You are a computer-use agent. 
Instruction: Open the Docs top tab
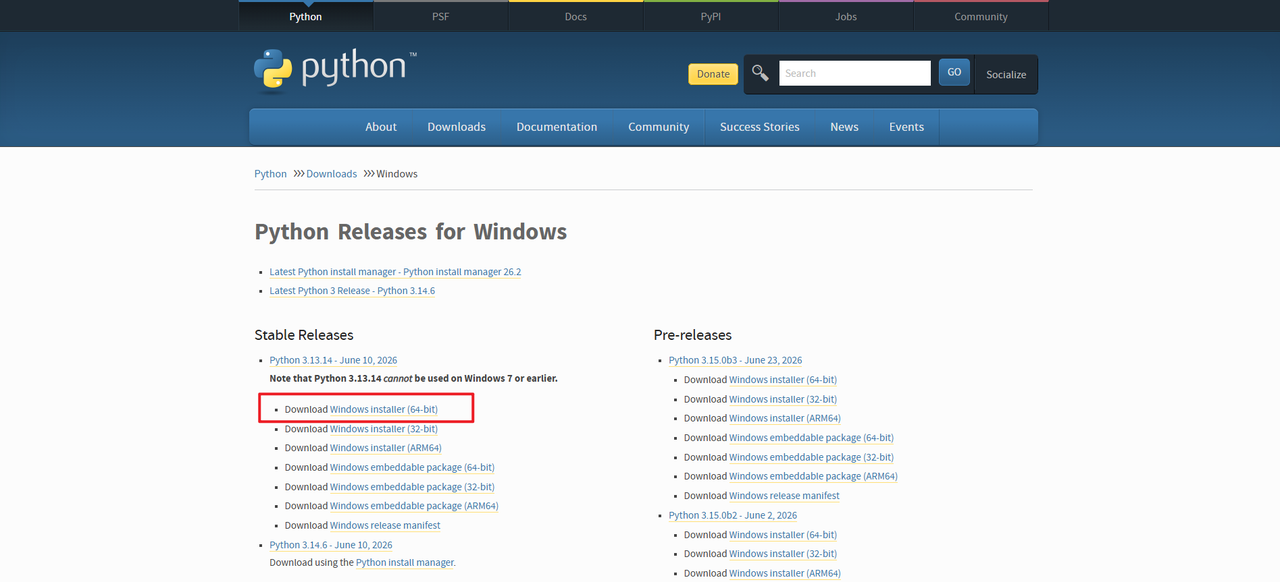click(x=575, y=16)
